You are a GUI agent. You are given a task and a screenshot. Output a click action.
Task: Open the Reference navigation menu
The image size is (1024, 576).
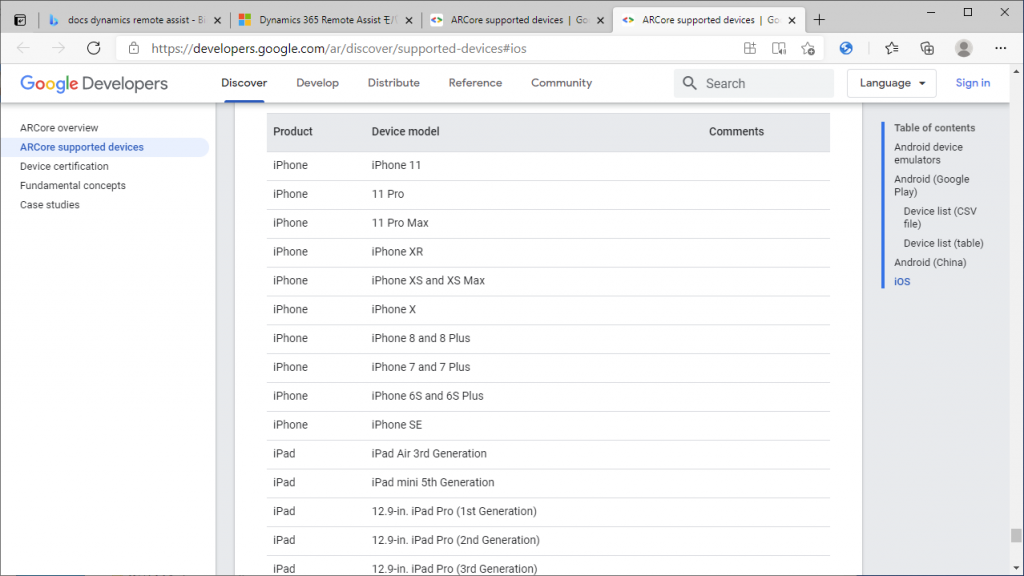tap(475, 83)
